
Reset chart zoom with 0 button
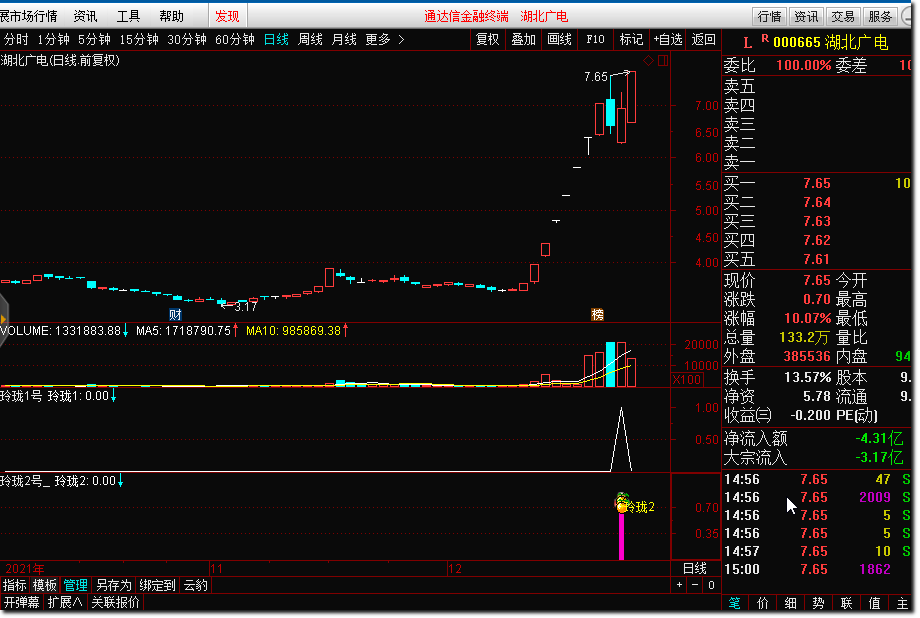pyautogui.click(x=711, y=585)
